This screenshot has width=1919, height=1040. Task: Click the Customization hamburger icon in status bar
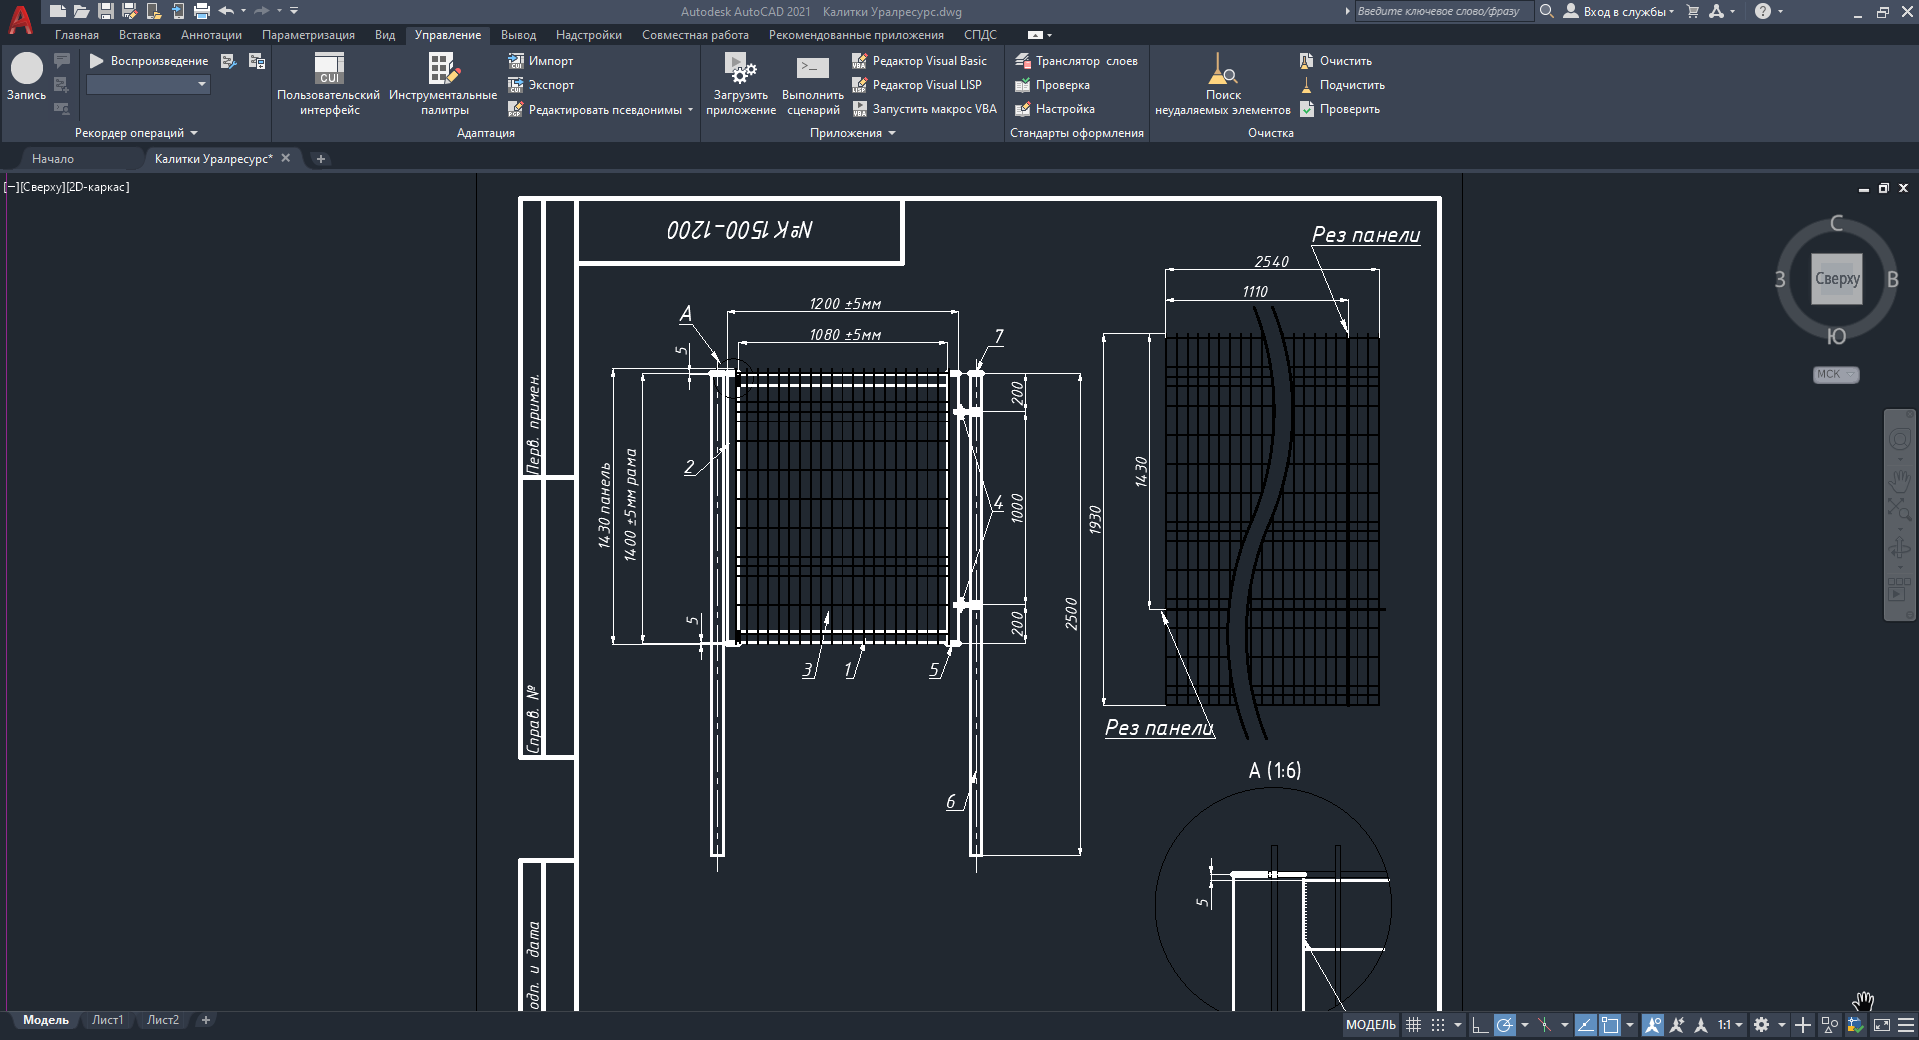click(x=1906, y=1025)
